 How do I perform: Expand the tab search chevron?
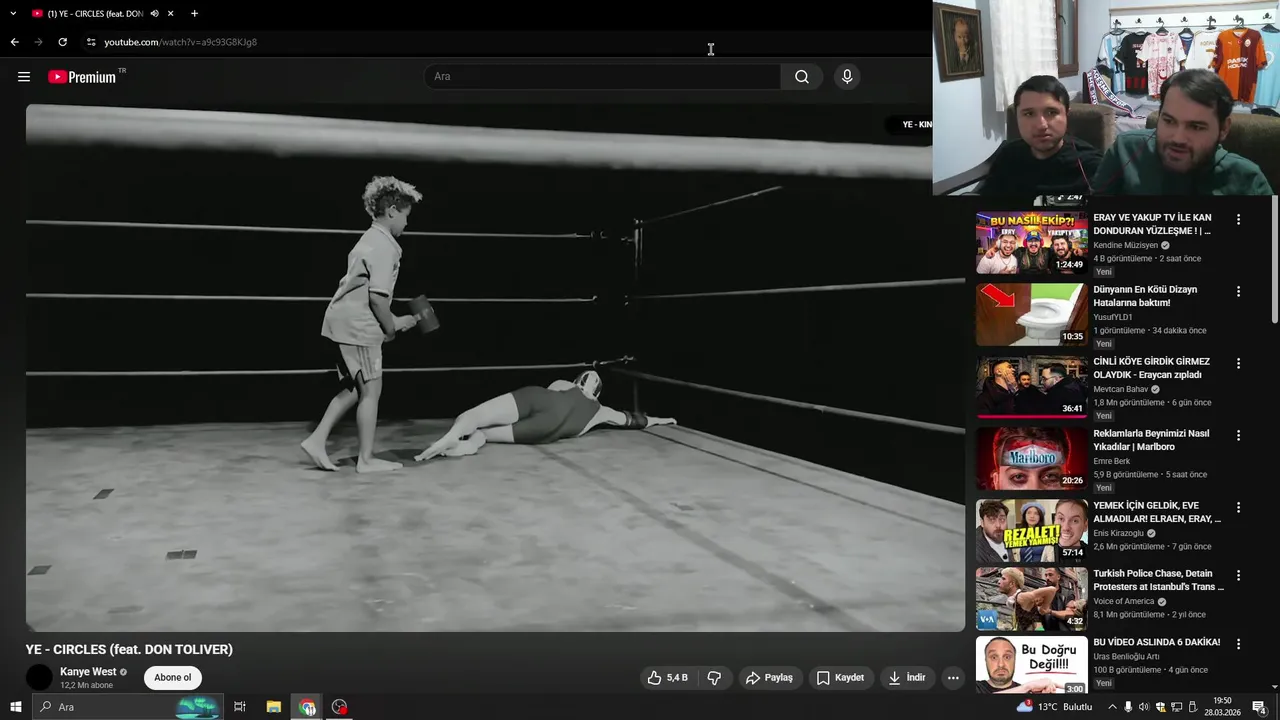pos(13,14)
